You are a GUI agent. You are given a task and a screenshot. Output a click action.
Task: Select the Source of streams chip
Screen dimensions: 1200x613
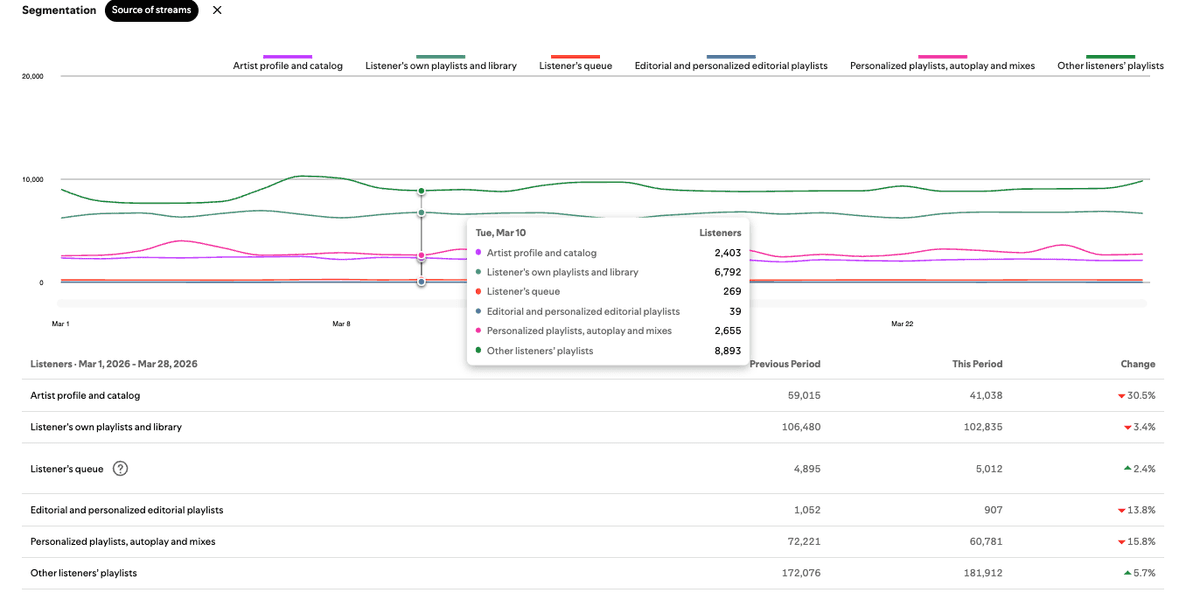(x=151, y=10)
